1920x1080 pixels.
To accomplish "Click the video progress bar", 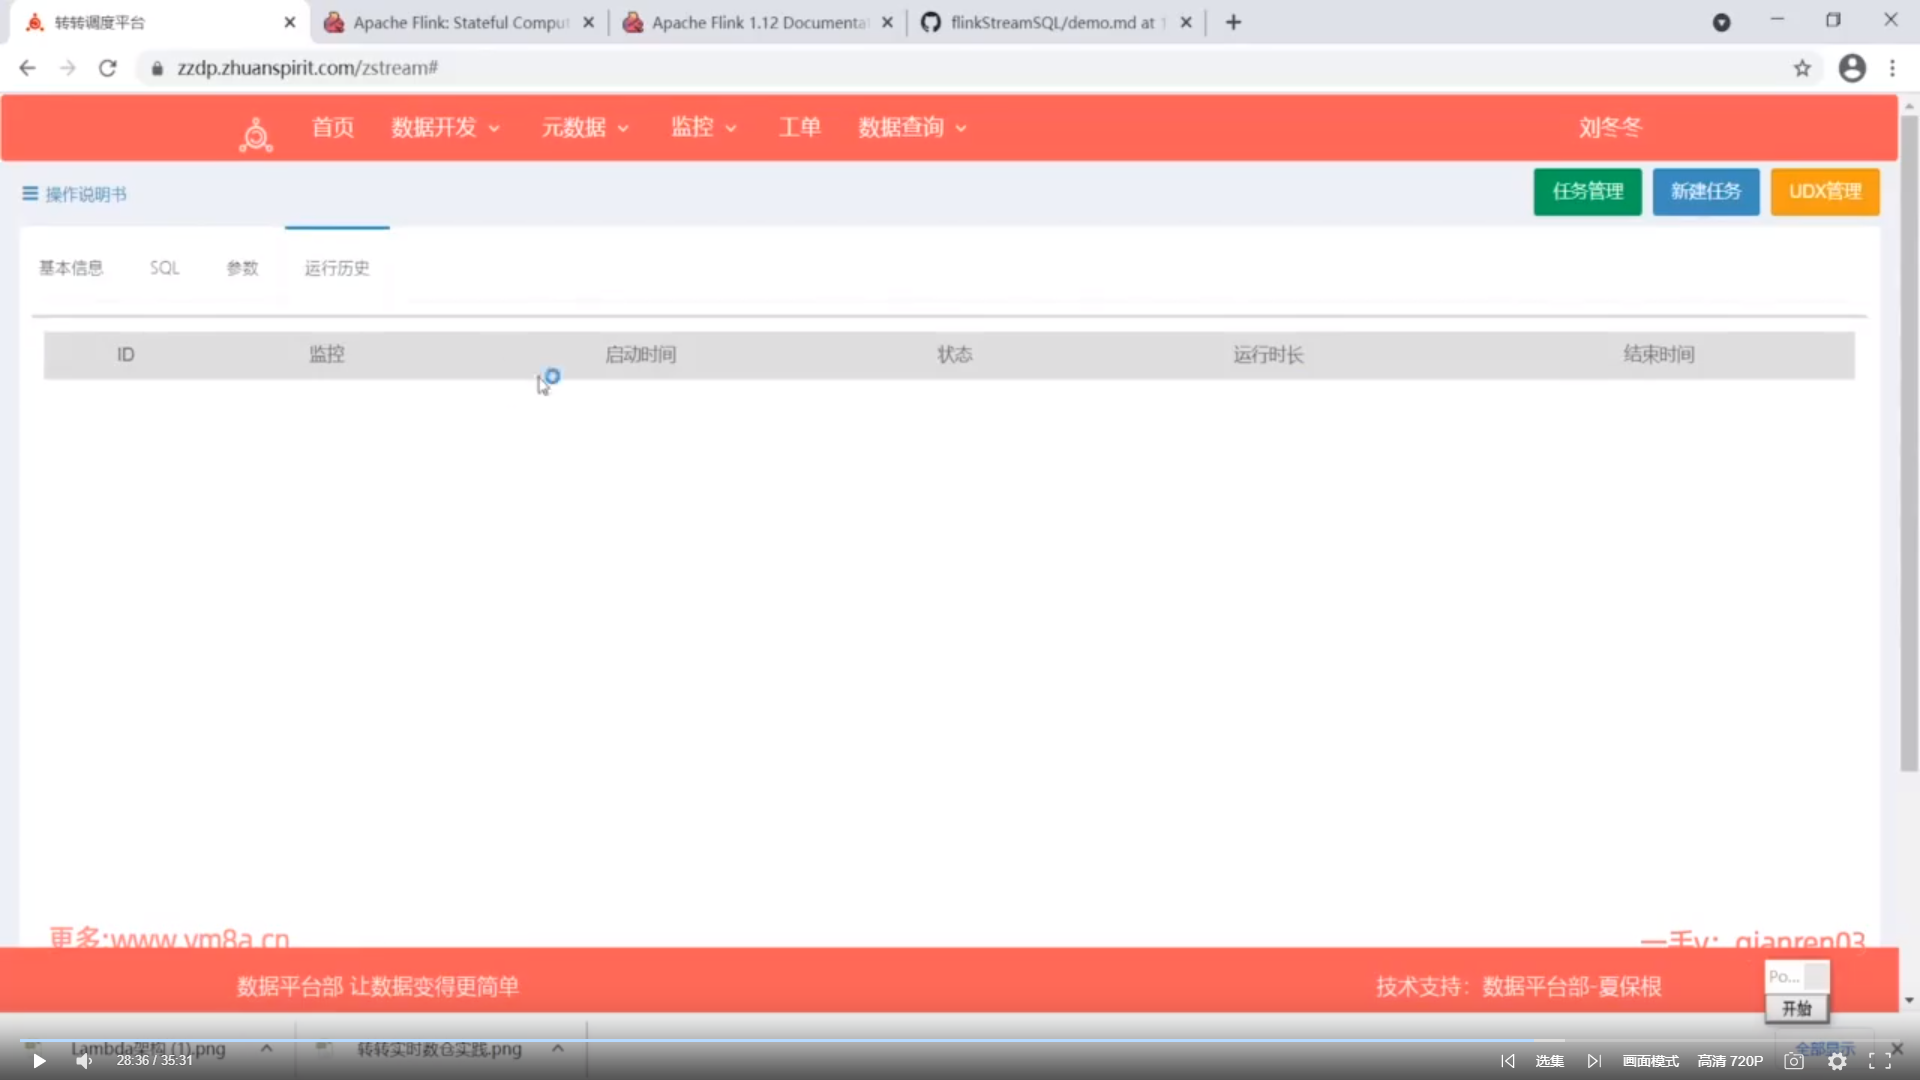I will tap(960, 1041).
